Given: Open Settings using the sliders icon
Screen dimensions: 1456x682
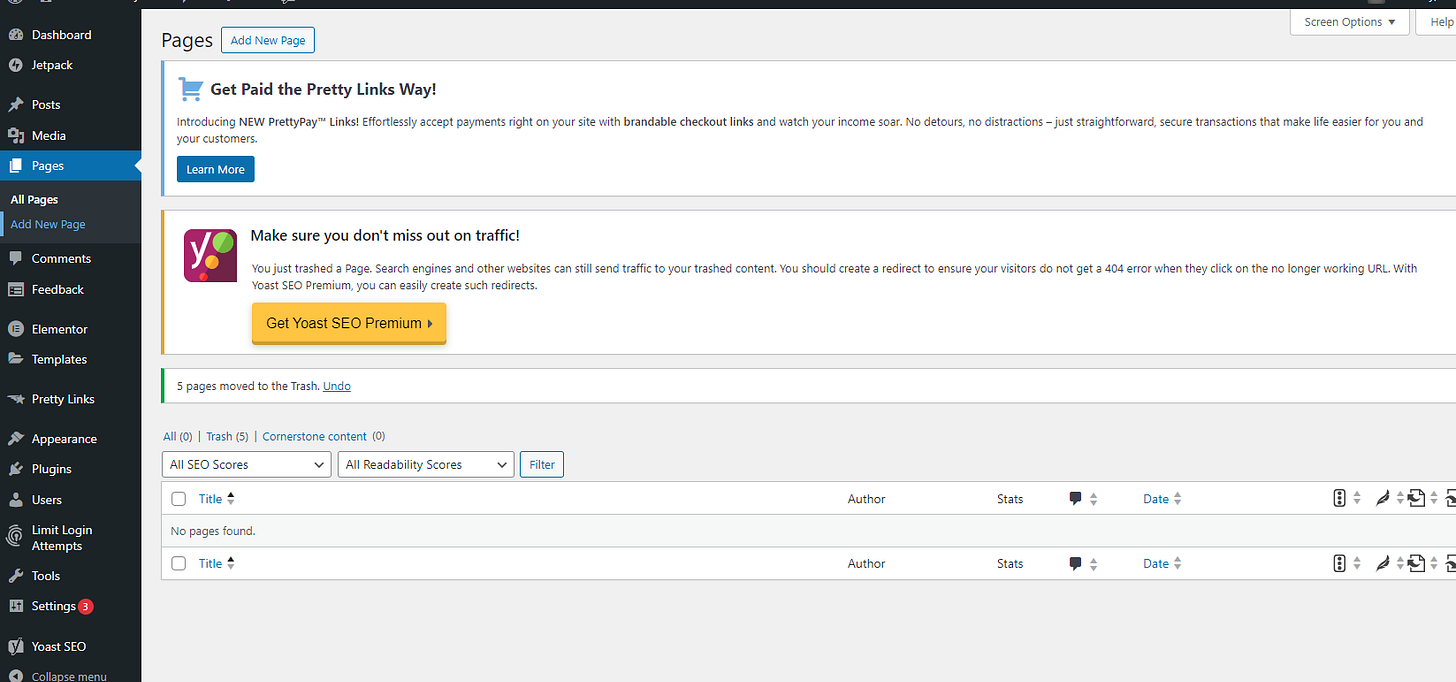Looking at the screenshot, I should [15, 607].
